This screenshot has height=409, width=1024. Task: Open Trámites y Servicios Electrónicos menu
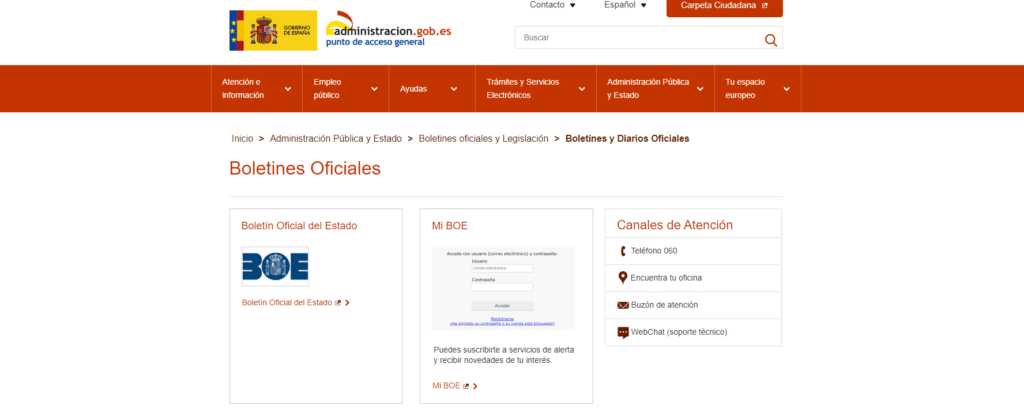(536, 89)
